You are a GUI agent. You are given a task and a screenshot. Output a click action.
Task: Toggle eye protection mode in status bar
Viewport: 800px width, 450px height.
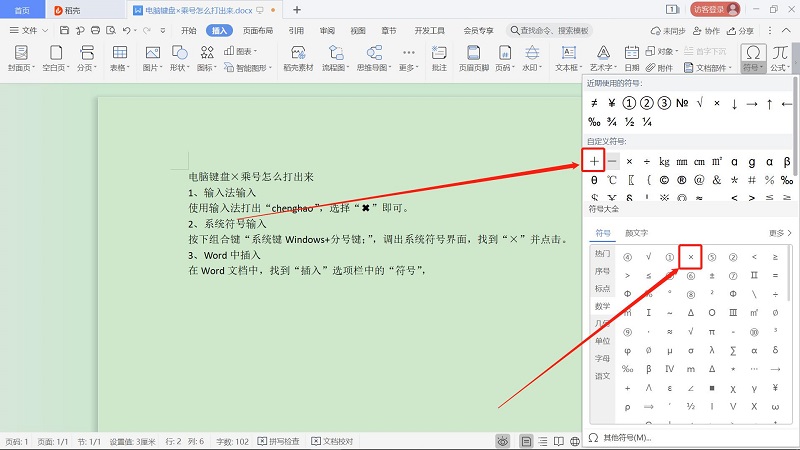[504, 440]
